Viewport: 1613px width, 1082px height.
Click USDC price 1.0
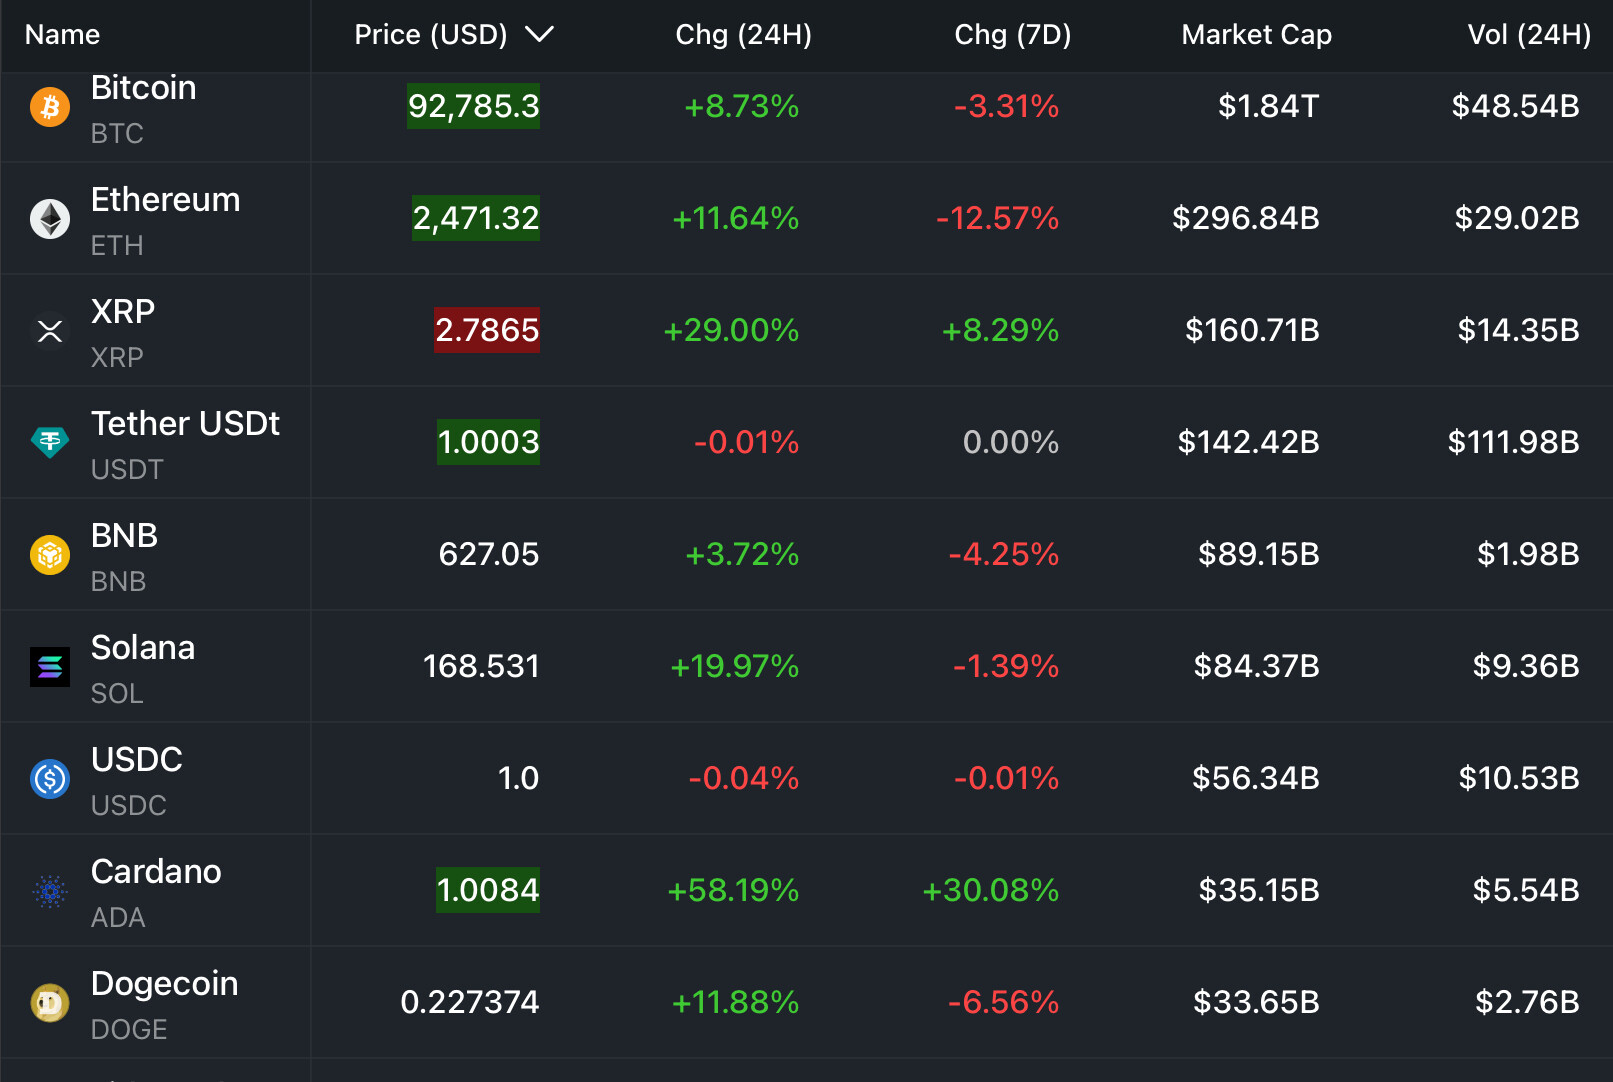coord(518,778)
